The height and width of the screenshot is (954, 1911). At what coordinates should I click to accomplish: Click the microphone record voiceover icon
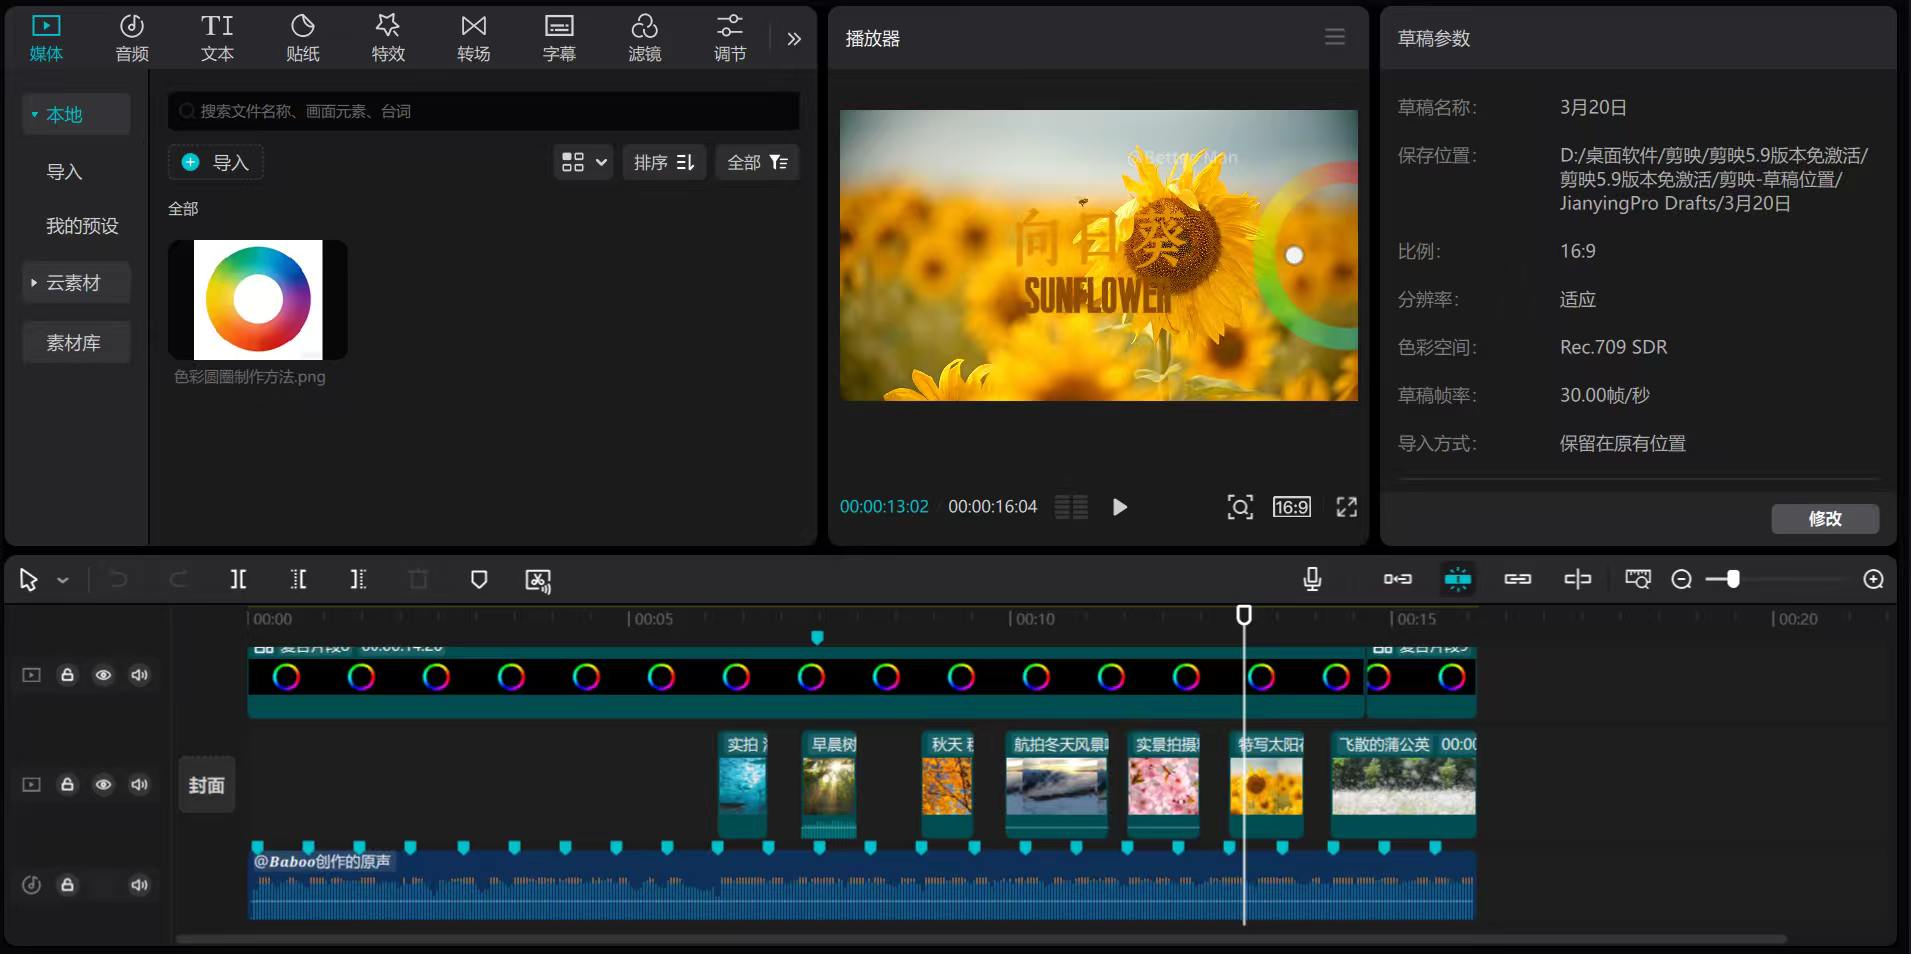click(1312, 579)
